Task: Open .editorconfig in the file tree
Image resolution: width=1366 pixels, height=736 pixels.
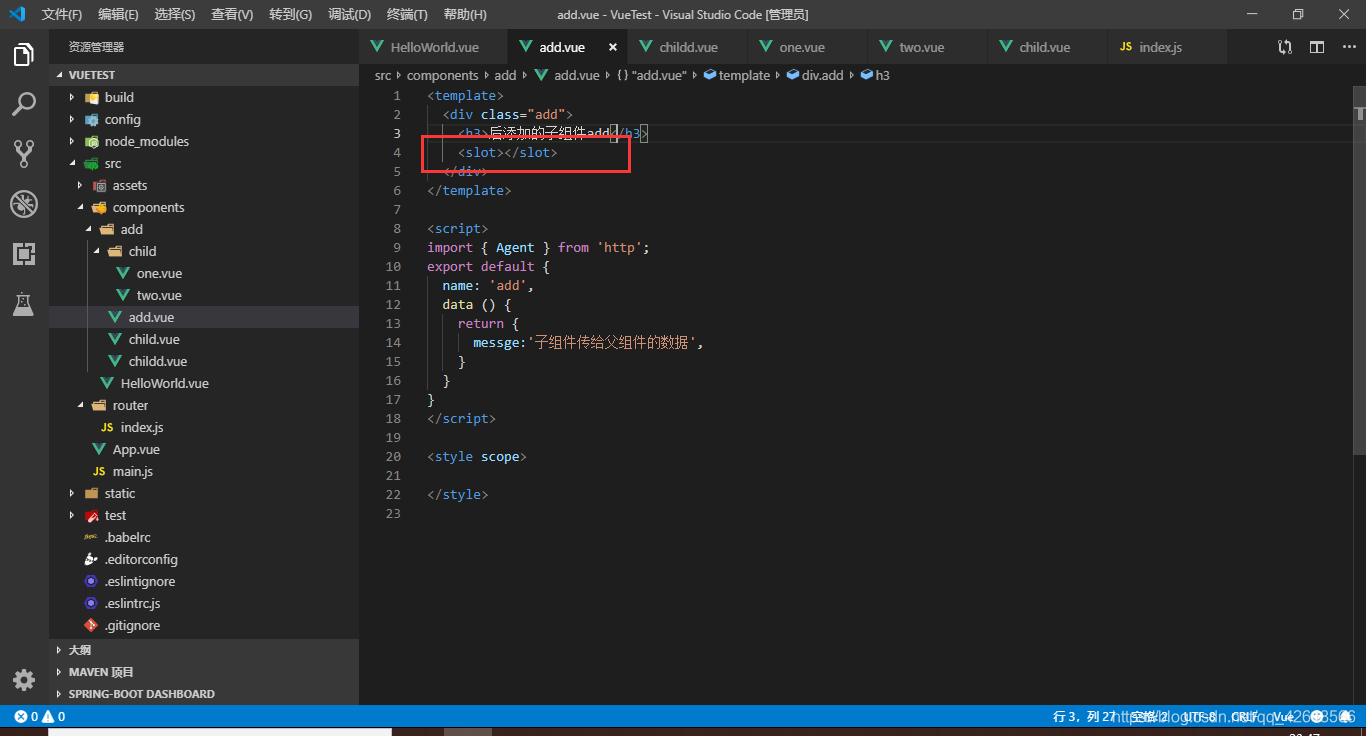Action: [204, 559]
